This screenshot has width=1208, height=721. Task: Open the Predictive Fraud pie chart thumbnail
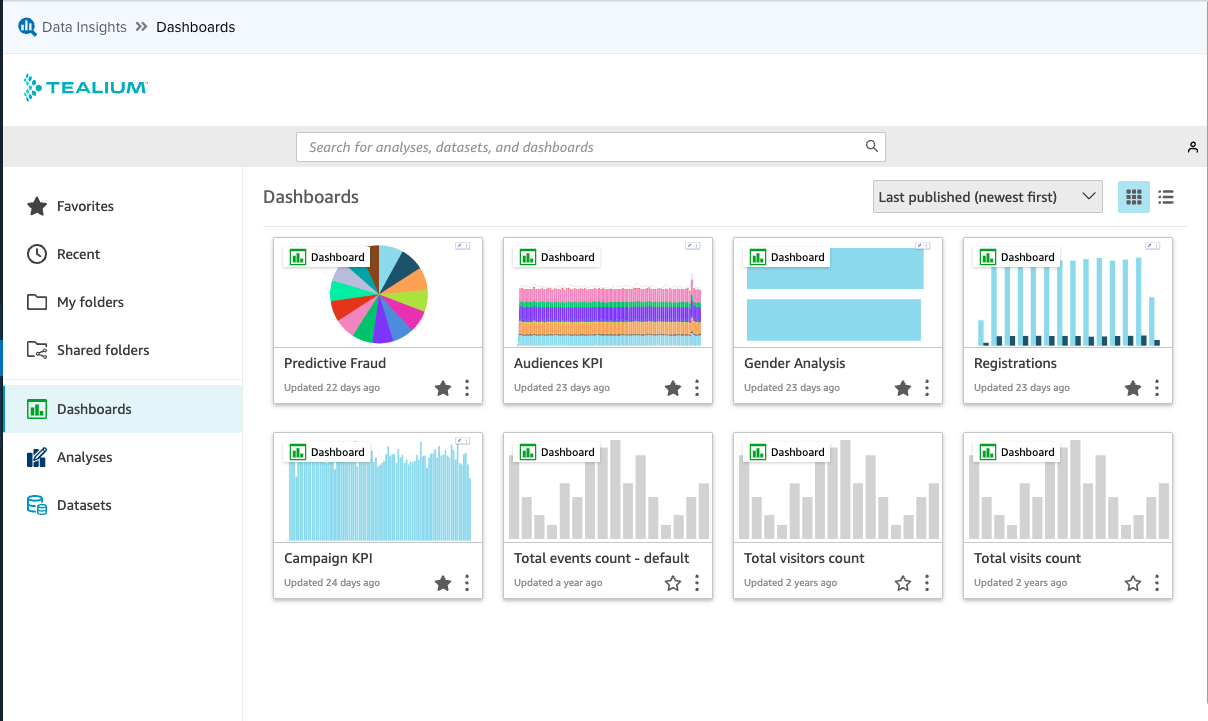[x=378, y=293]
